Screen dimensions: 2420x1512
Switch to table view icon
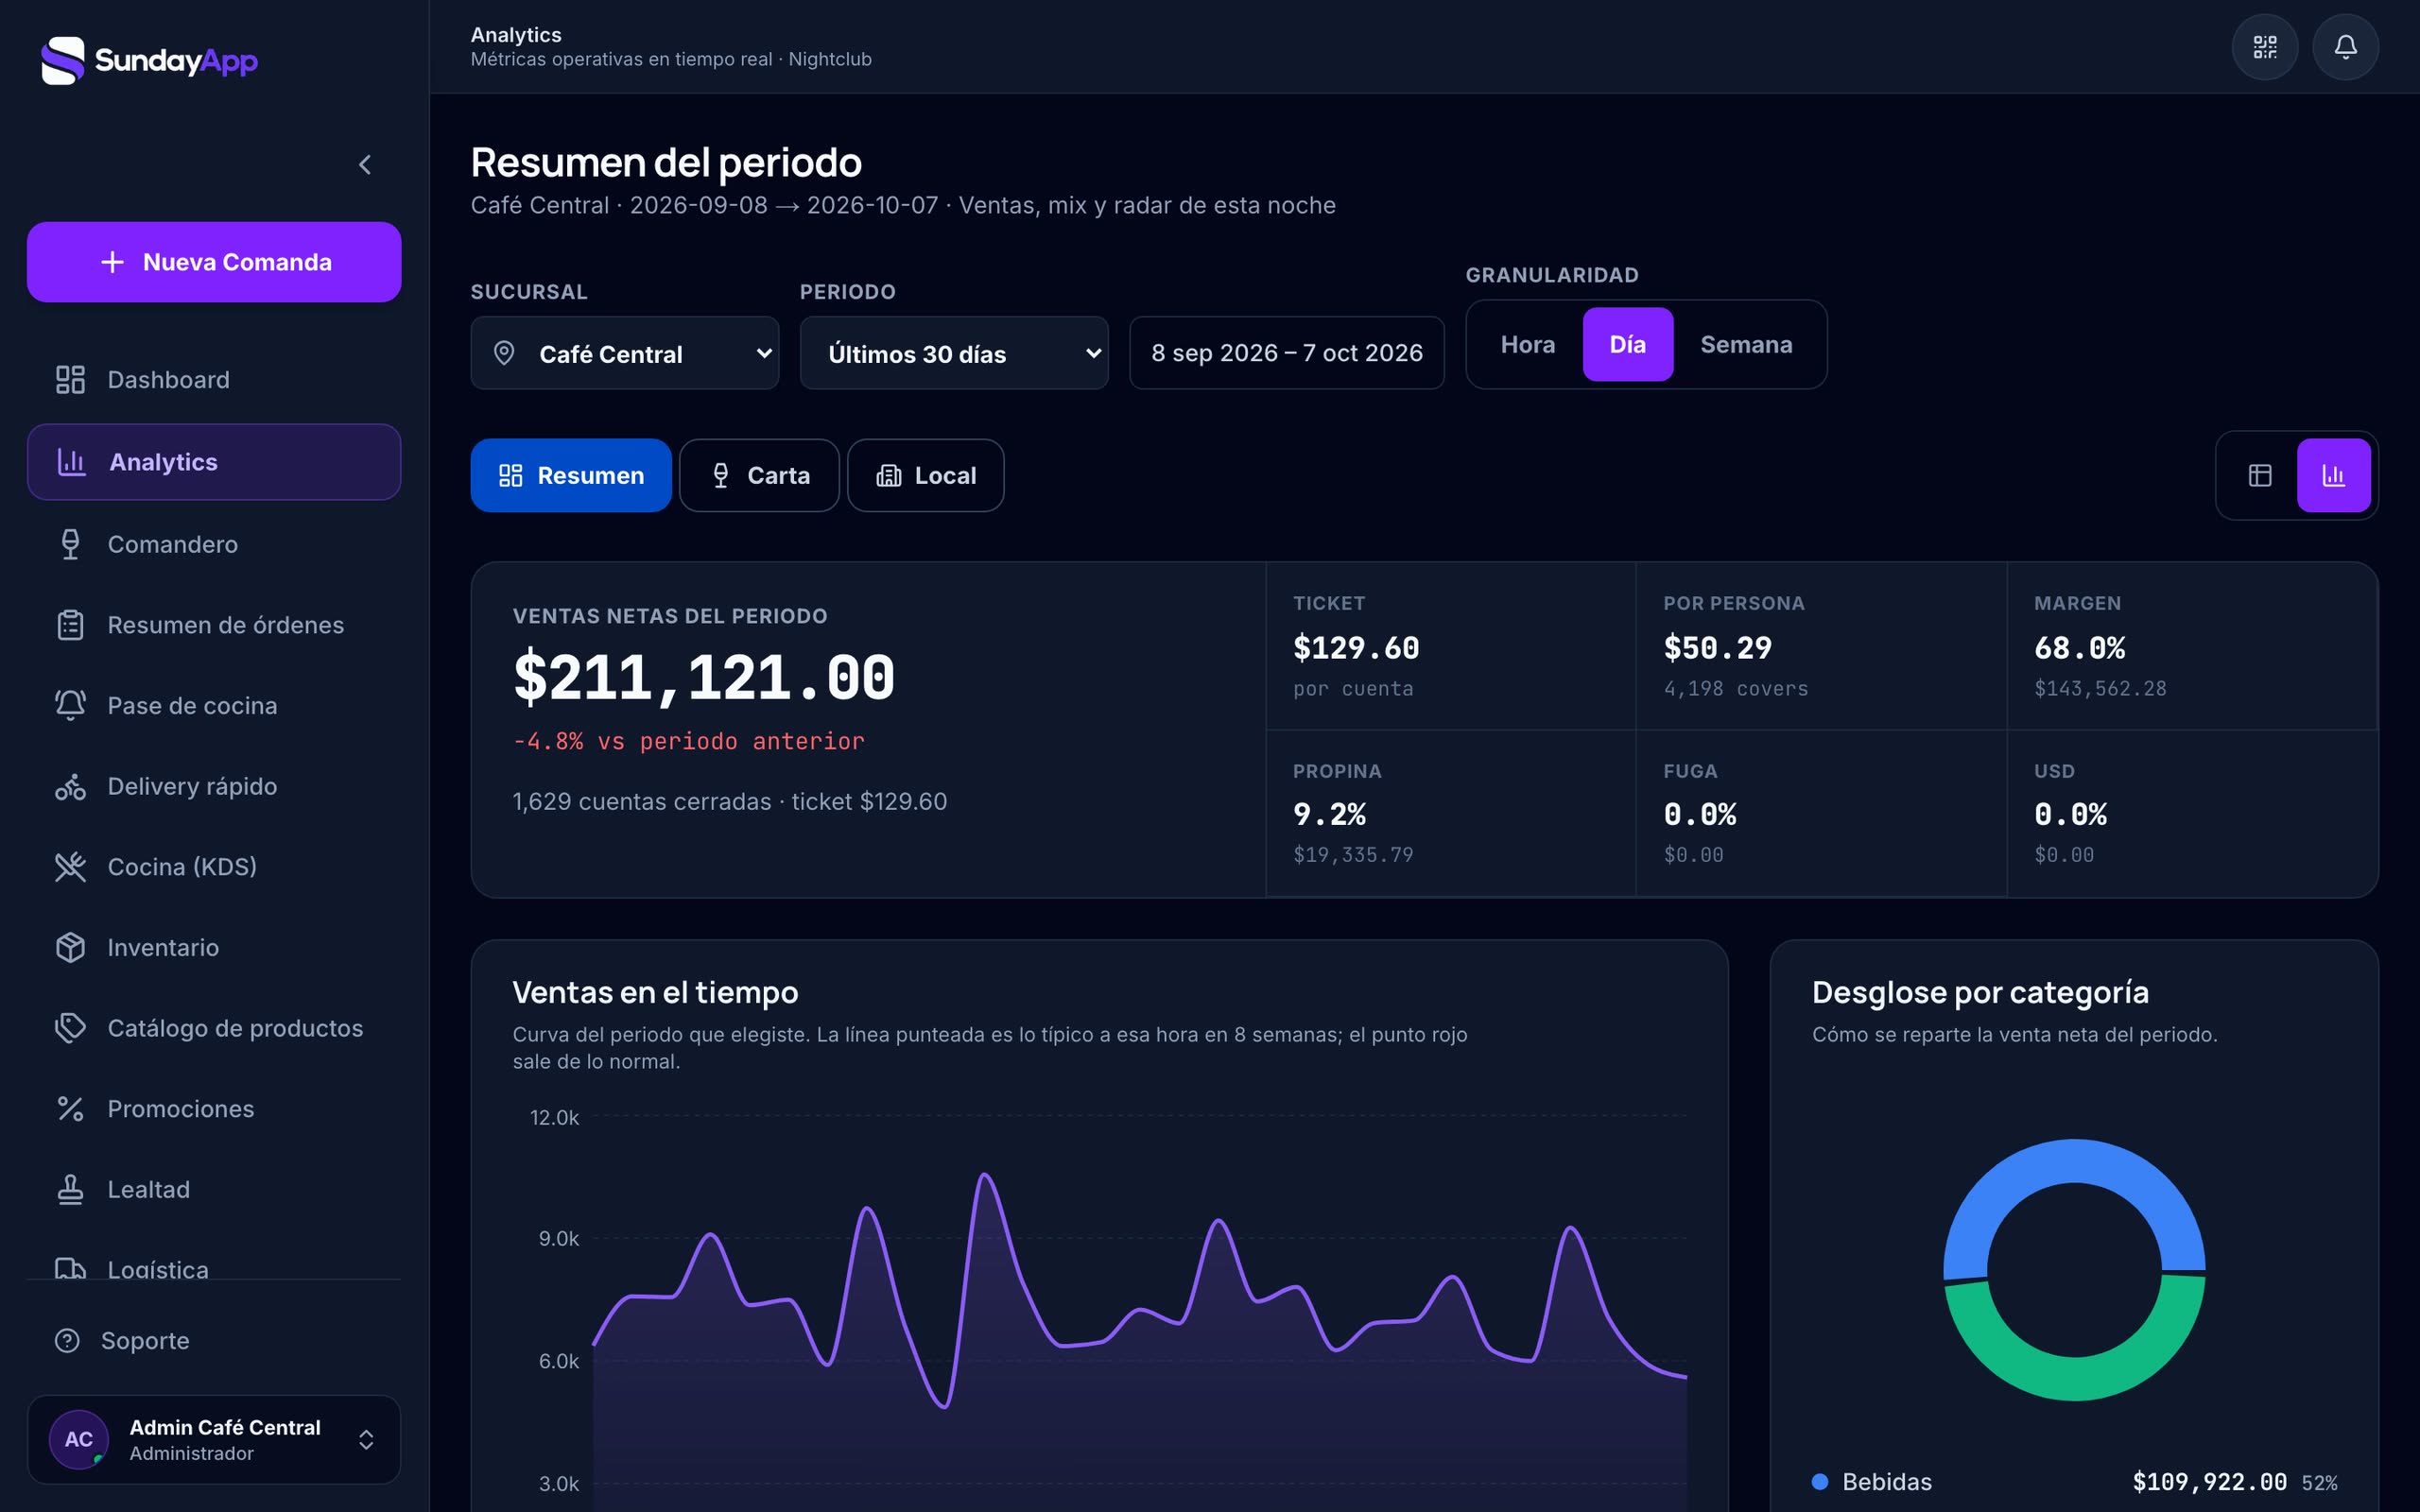pos(2260,475)
